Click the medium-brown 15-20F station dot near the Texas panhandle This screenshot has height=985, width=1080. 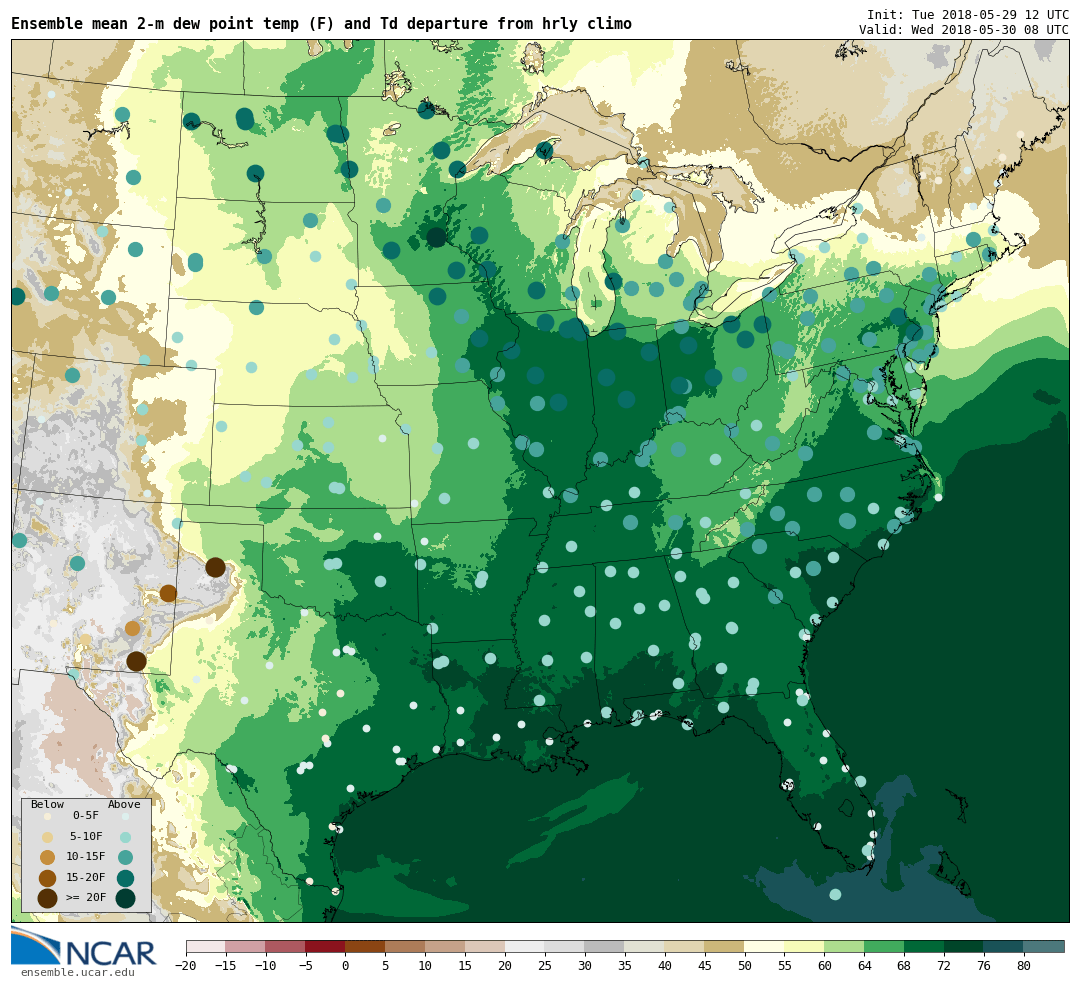click(x=168, y=593)
